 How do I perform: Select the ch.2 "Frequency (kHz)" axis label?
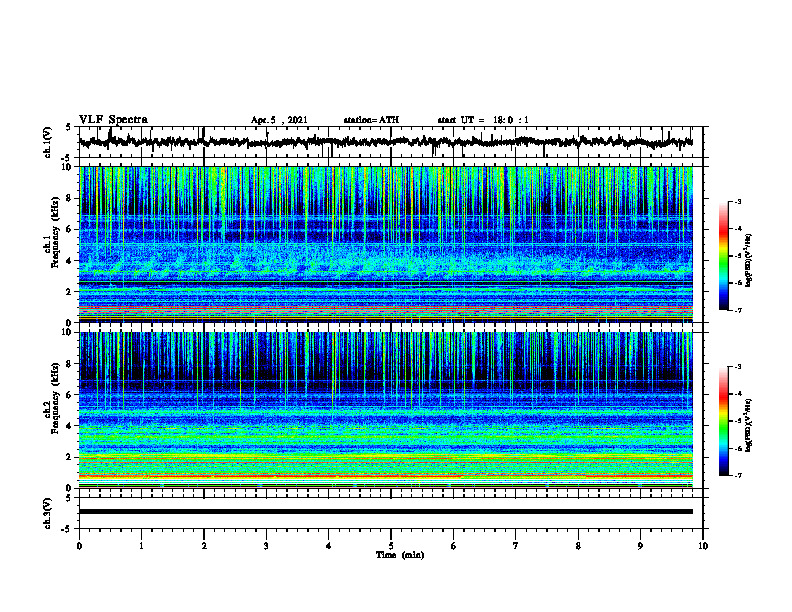55,398
